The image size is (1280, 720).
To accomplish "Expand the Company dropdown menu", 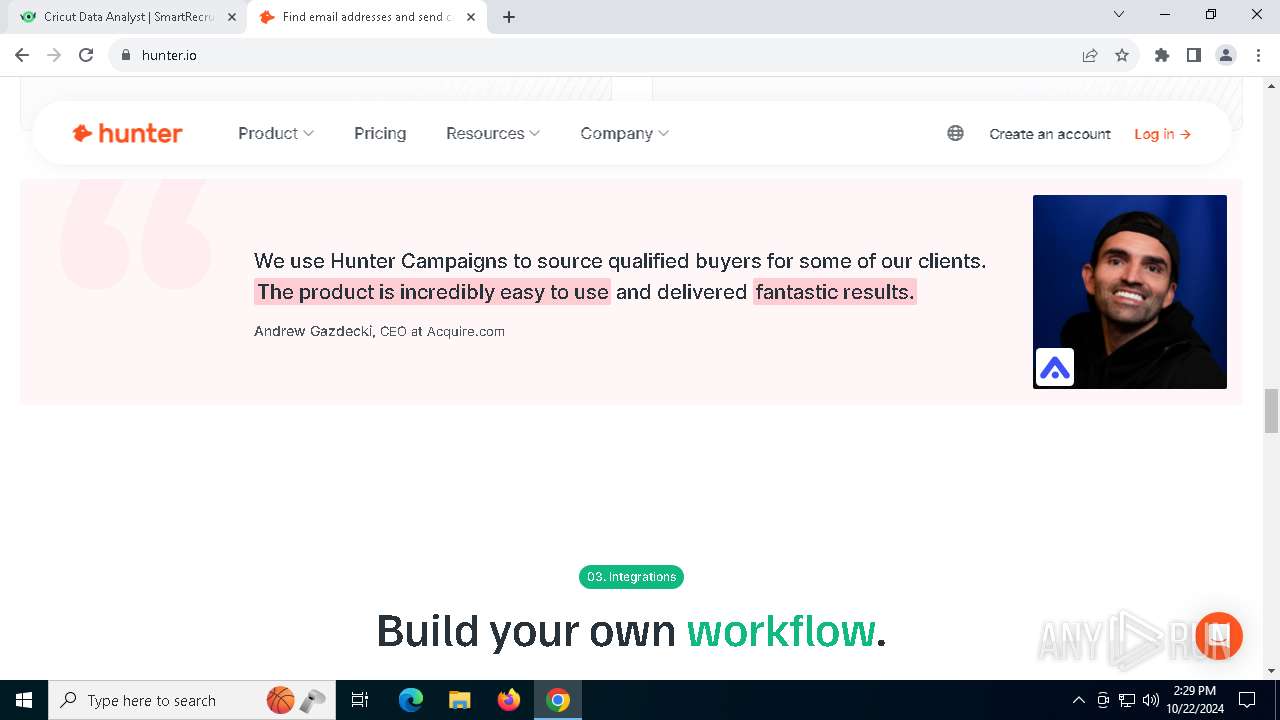I will coord(625,133).
